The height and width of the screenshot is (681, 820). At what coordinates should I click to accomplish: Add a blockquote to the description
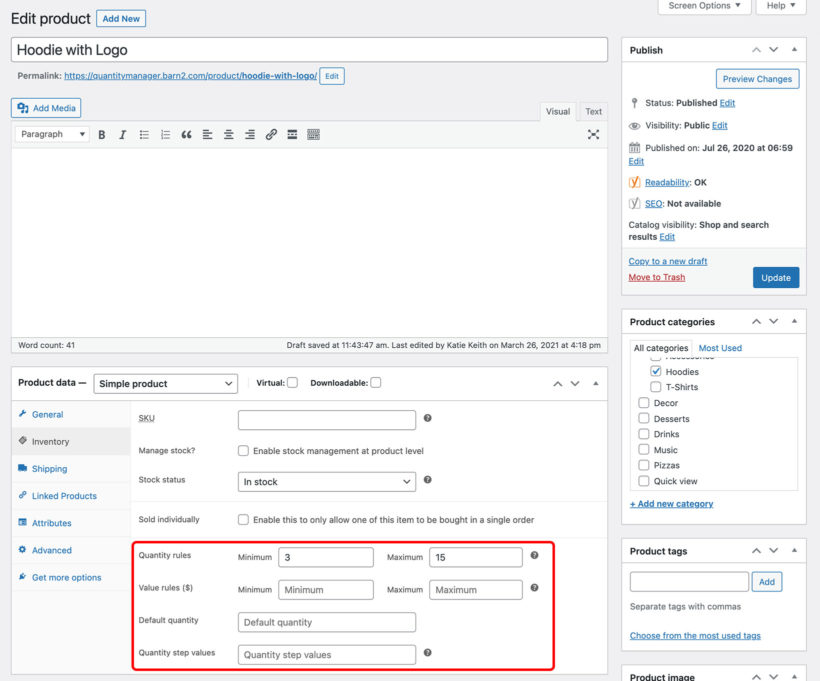pyautogui.click(x=187, y=134)
